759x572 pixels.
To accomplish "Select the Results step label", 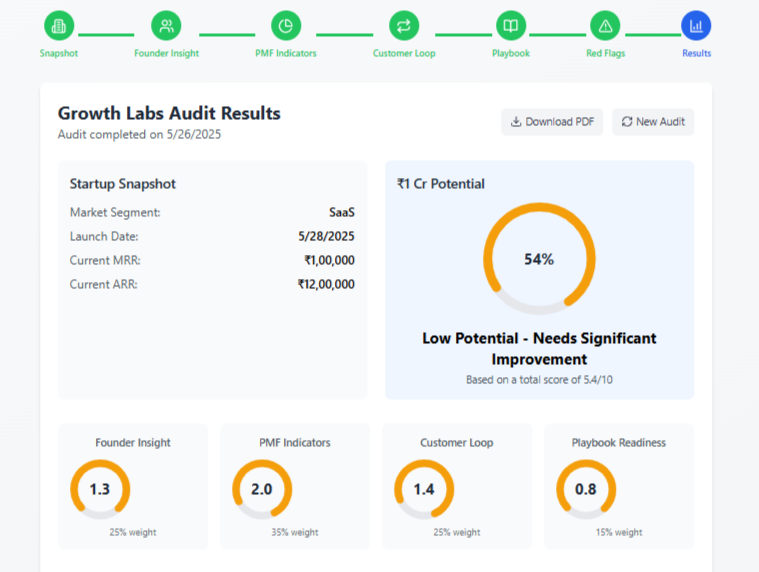I will pos(697,53).
